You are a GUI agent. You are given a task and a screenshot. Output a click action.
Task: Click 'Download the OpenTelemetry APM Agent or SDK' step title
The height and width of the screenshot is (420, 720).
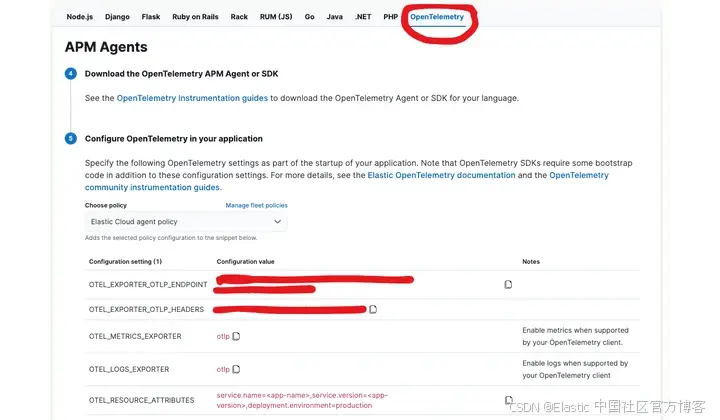pyautogui.click(x=181, y=74)
